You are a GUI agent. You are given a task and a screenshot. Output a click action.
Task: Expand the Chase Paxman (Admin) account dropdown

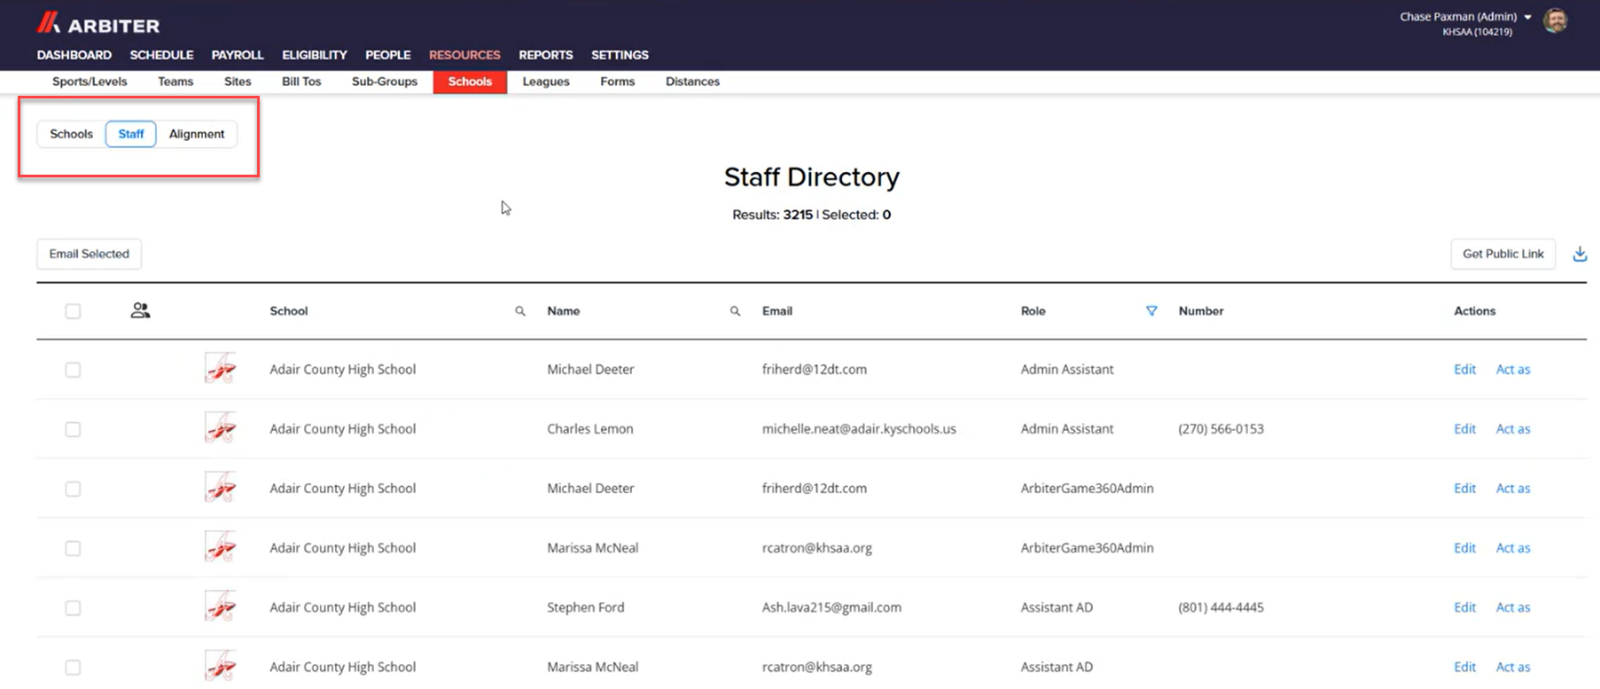1465,17
